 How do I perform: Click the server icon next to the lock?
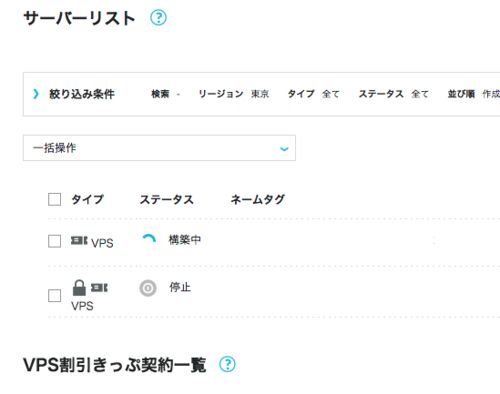[x=99, y=288]
